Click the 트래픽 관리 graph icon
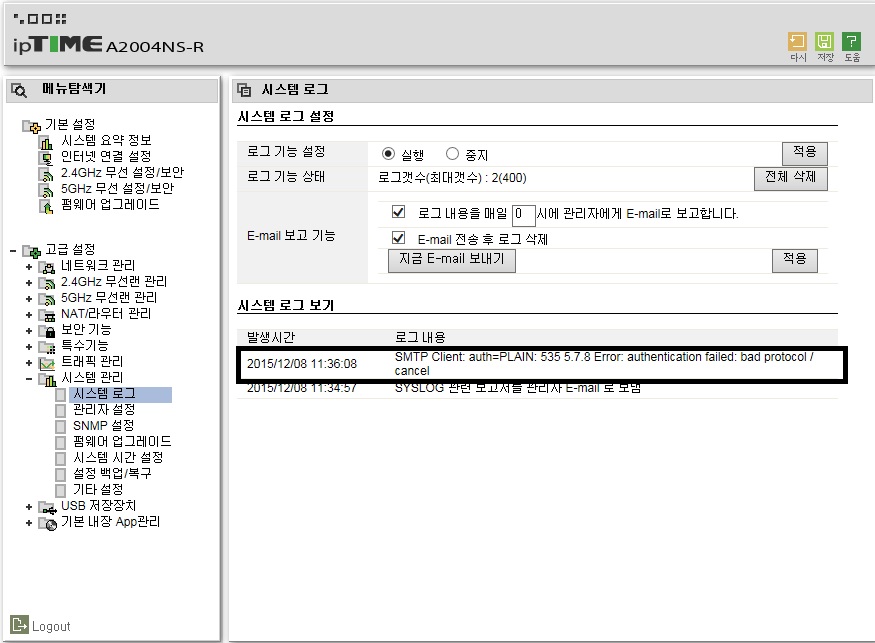875x643 pixels. pyautogui.click(x=47, y=364)
